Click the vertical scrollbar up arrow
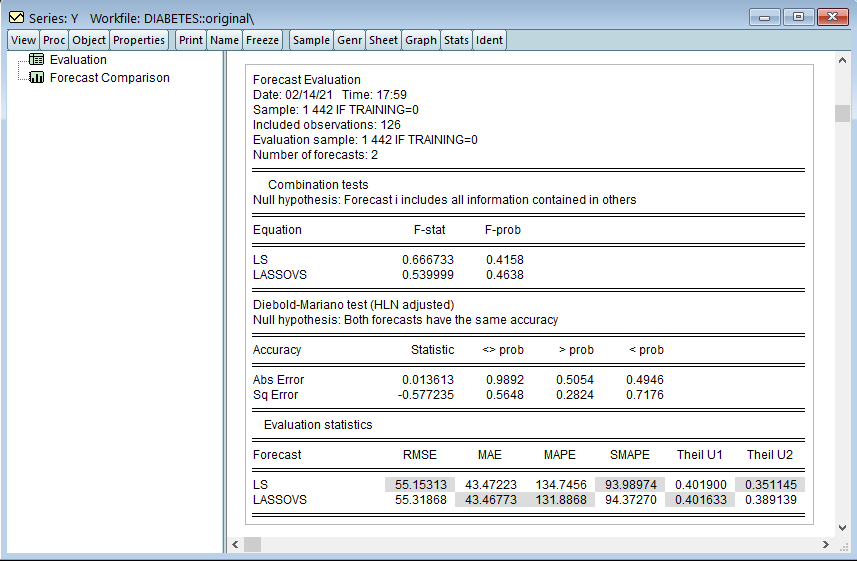Image resolution: width=857 pixels, height=561 pixels. pos(842,60)
